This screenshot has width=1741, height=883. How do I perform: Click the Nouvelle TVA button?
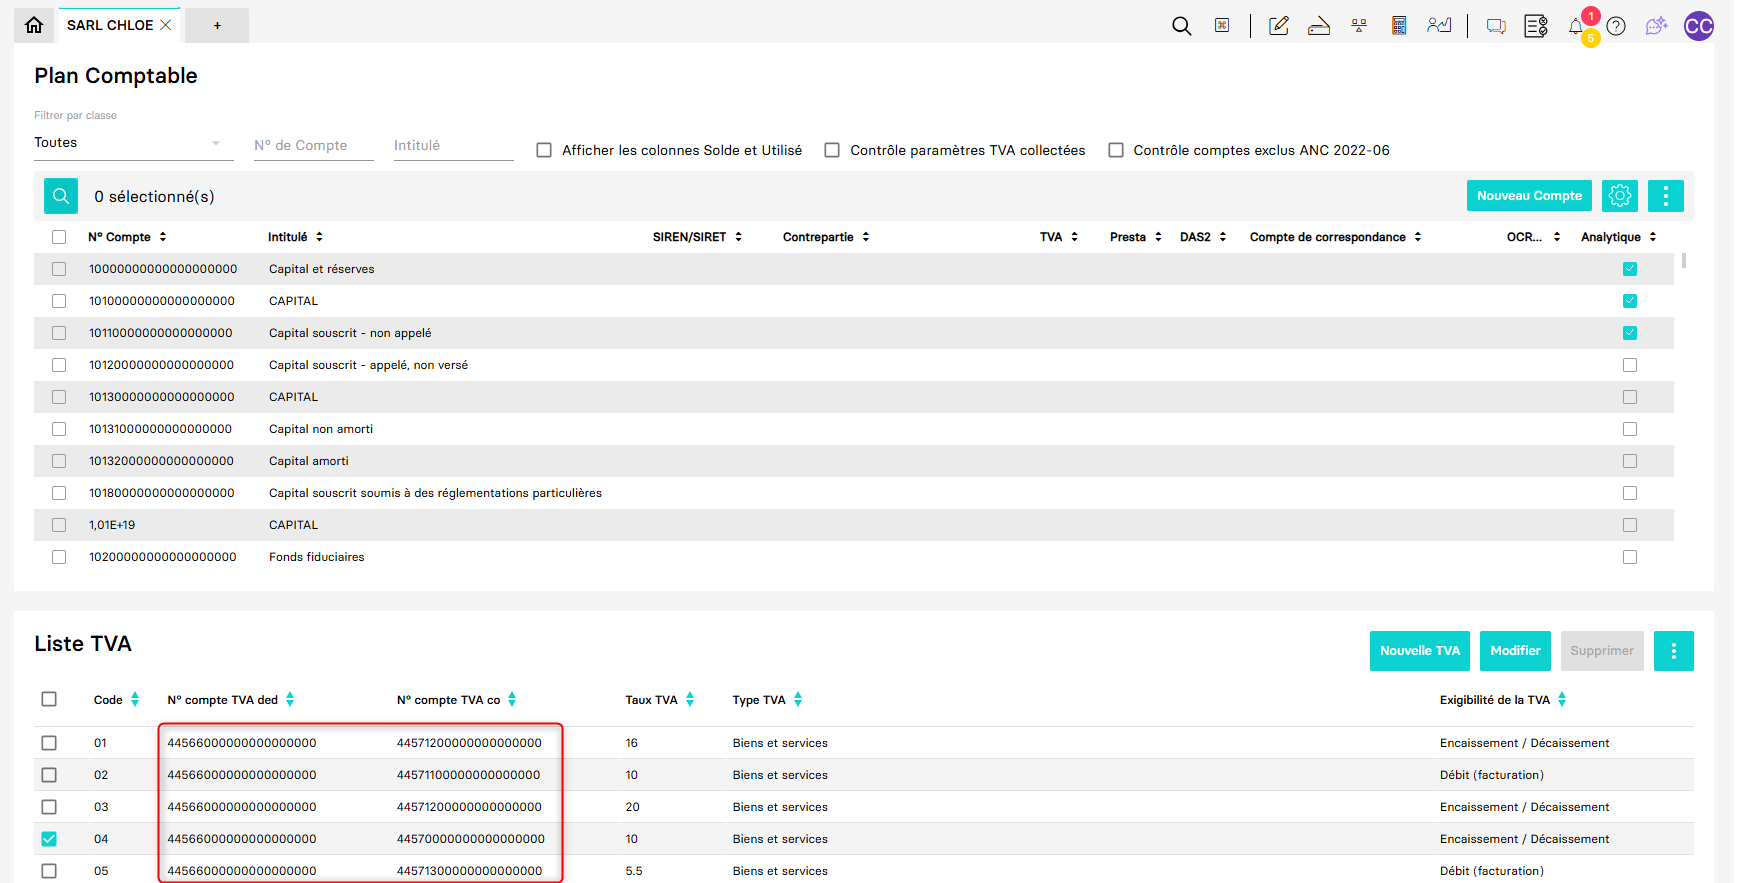[1419, 651]
